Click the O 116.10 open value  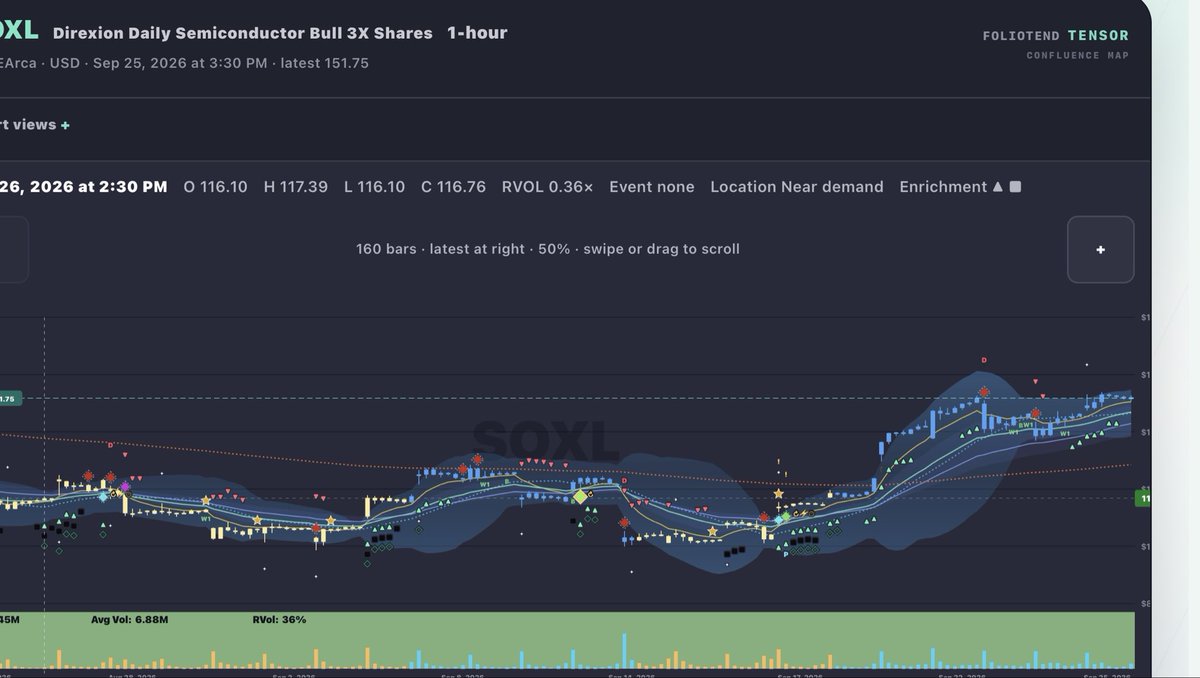pos(215,187)
